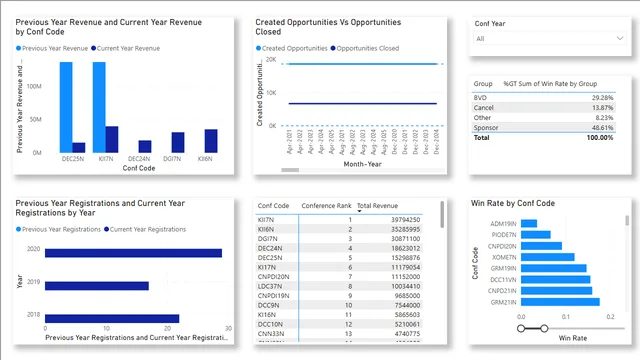640x360 pixels.
Task: Click the Group column header
Action: coord(483,84)
